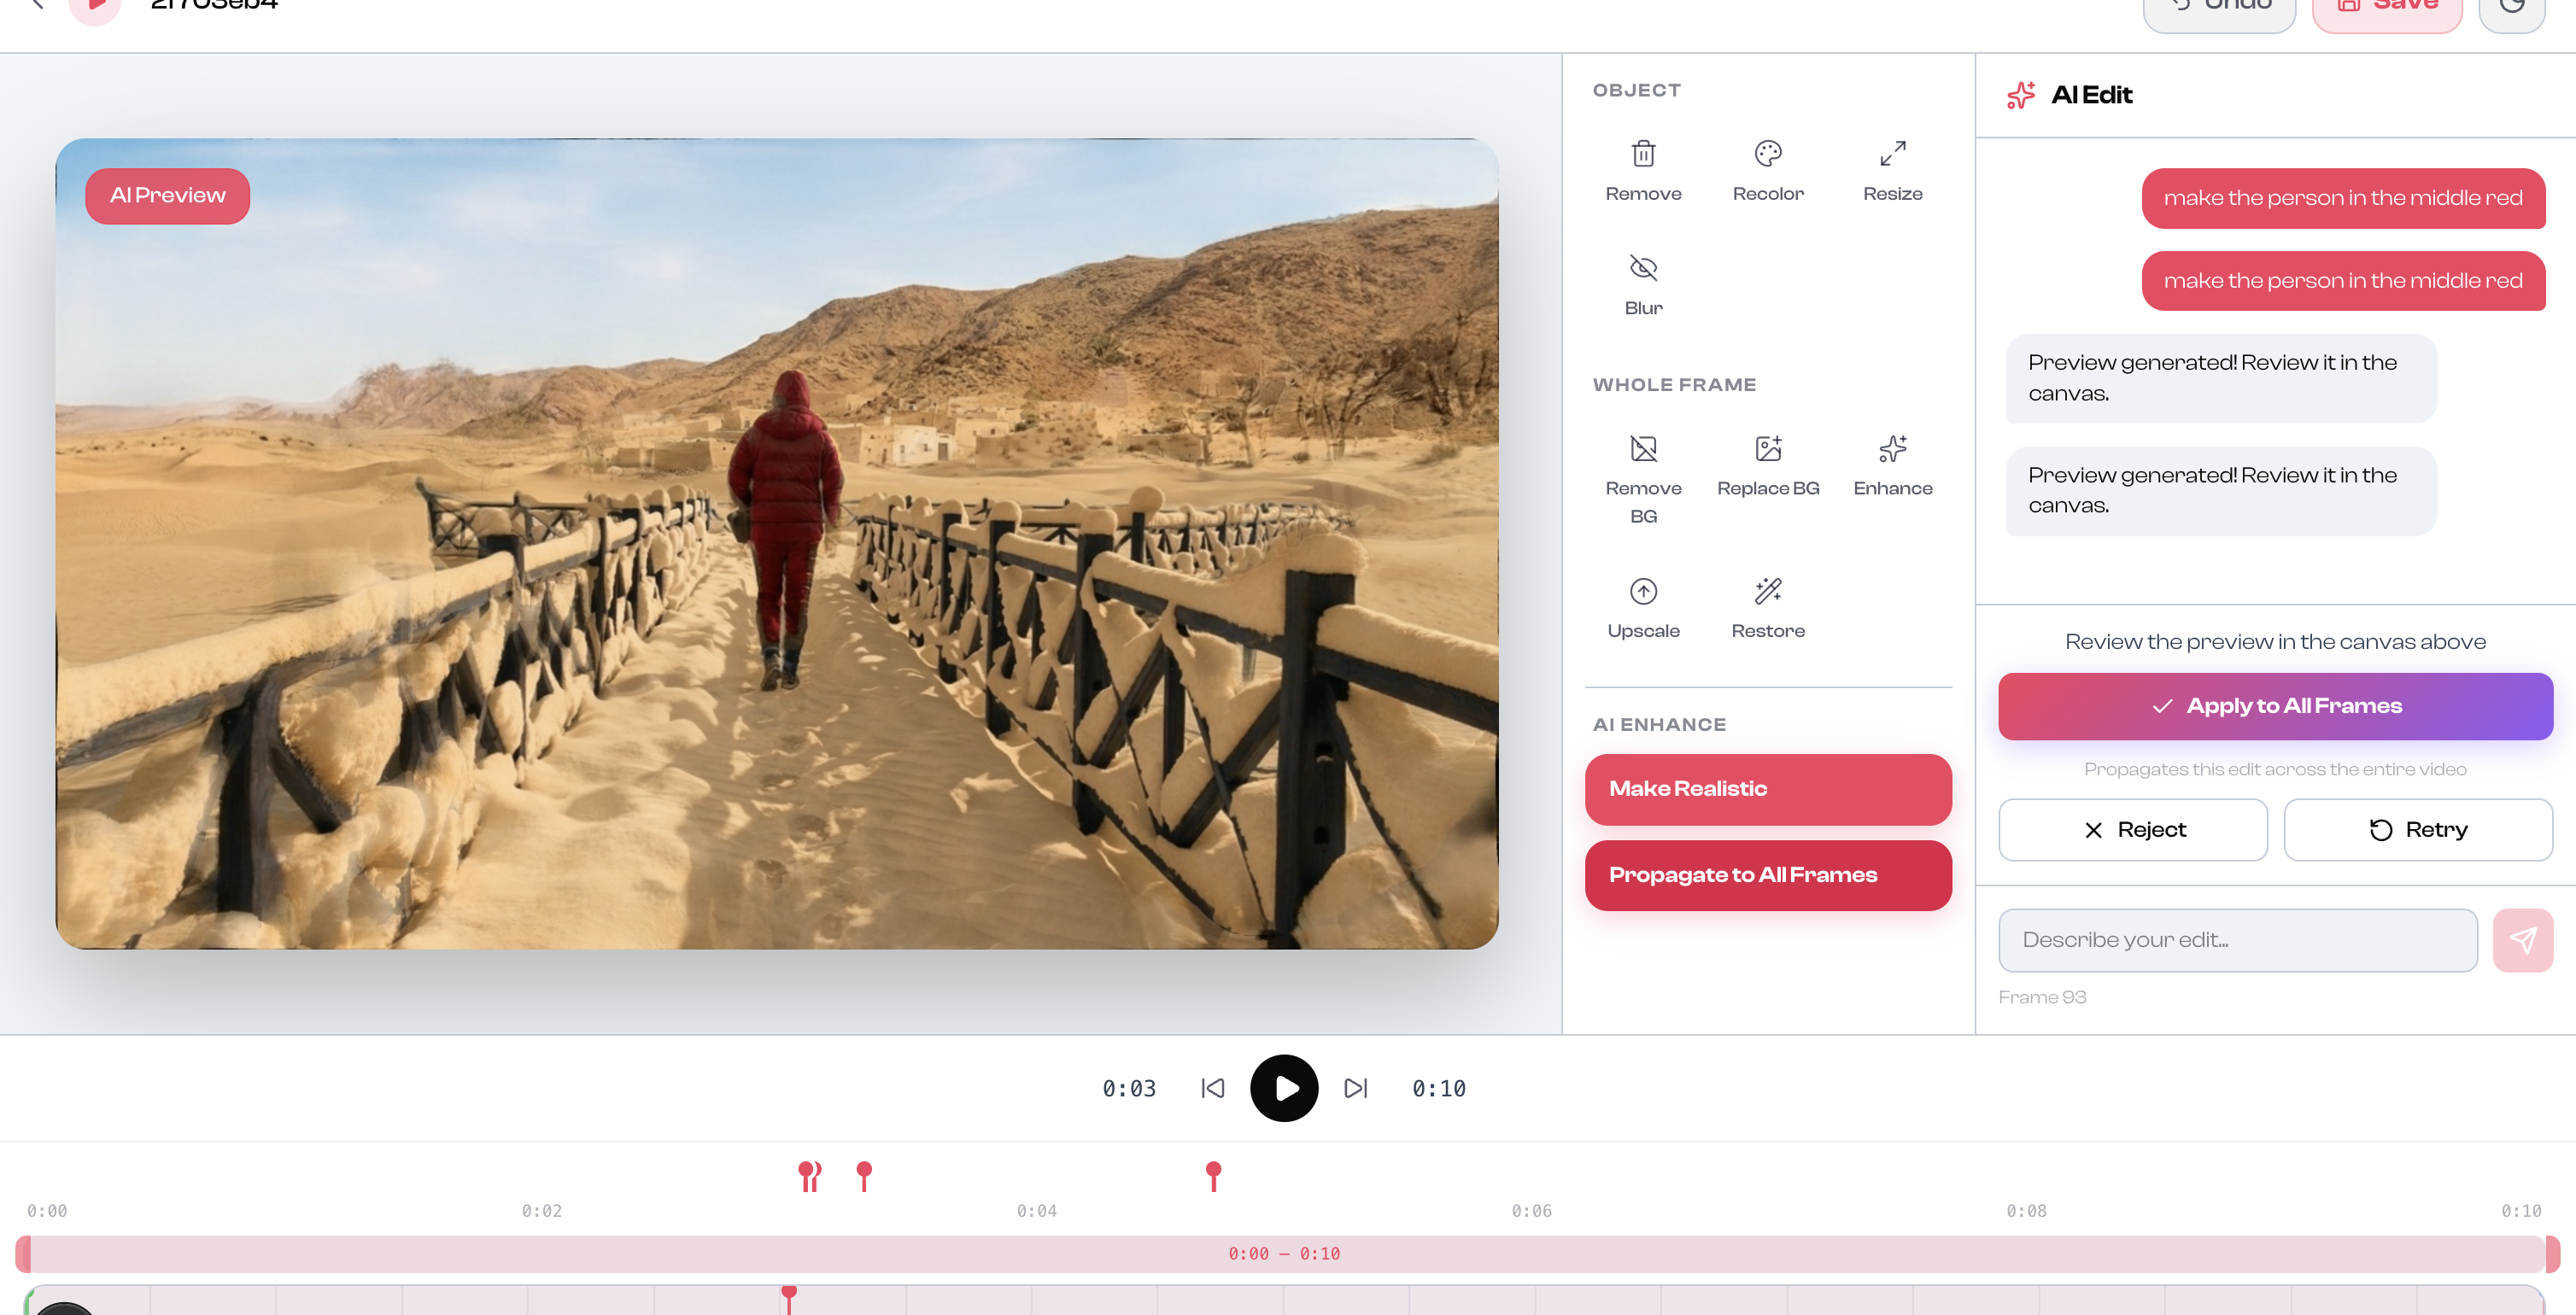Activate the Blur object tool
This screenshot has width=2576, height=1315.
[1643, 269]
